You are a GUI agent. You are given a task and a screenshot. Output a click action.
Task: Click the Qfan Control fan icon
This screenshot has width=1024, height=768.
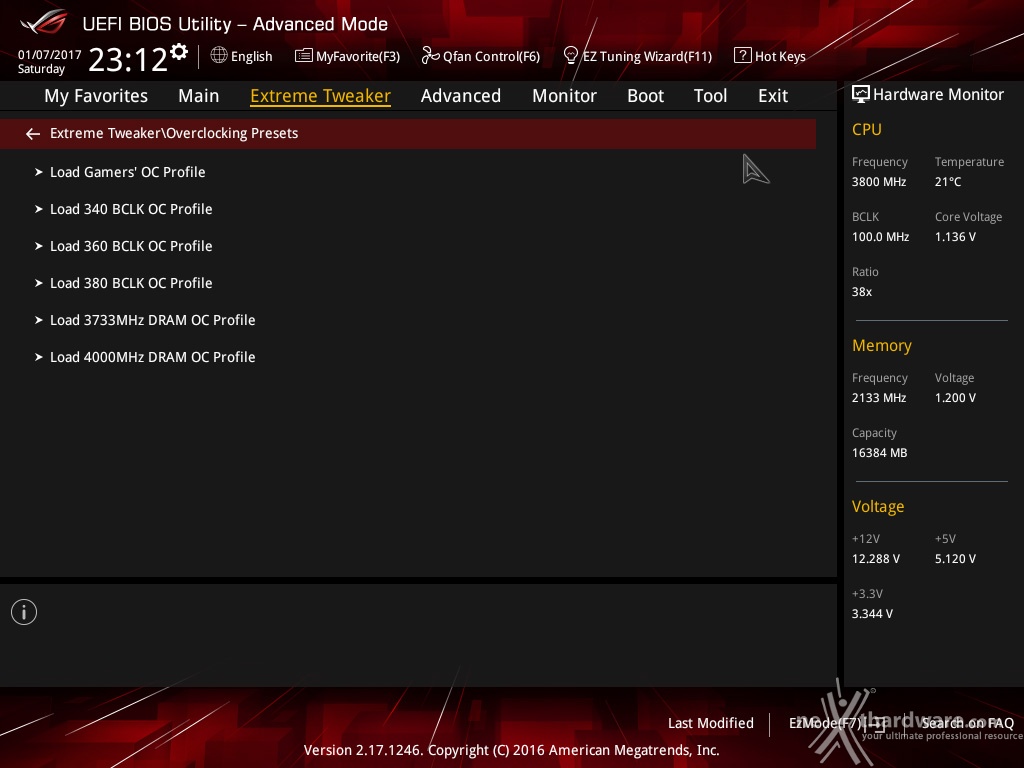point(430,56)
